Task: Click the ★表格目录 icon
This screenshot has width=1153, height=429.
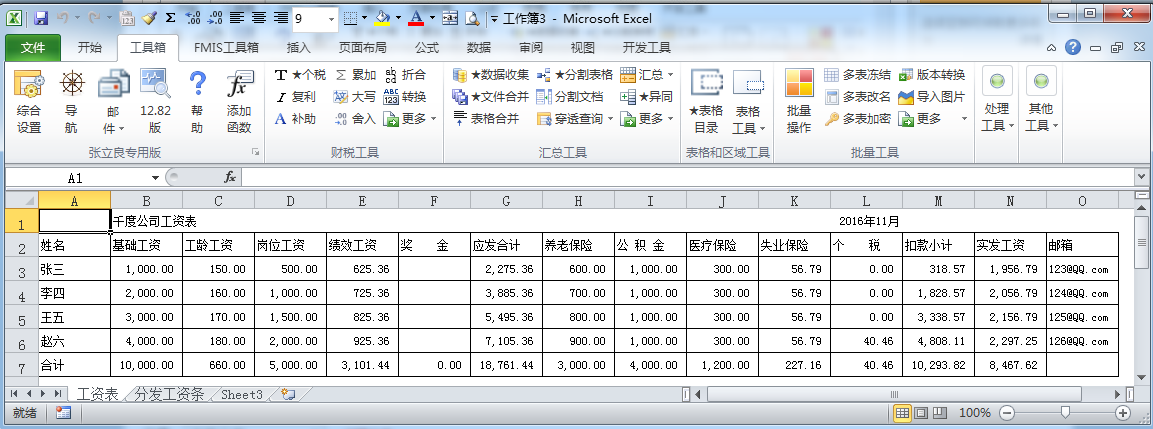Action: [707, 102]
